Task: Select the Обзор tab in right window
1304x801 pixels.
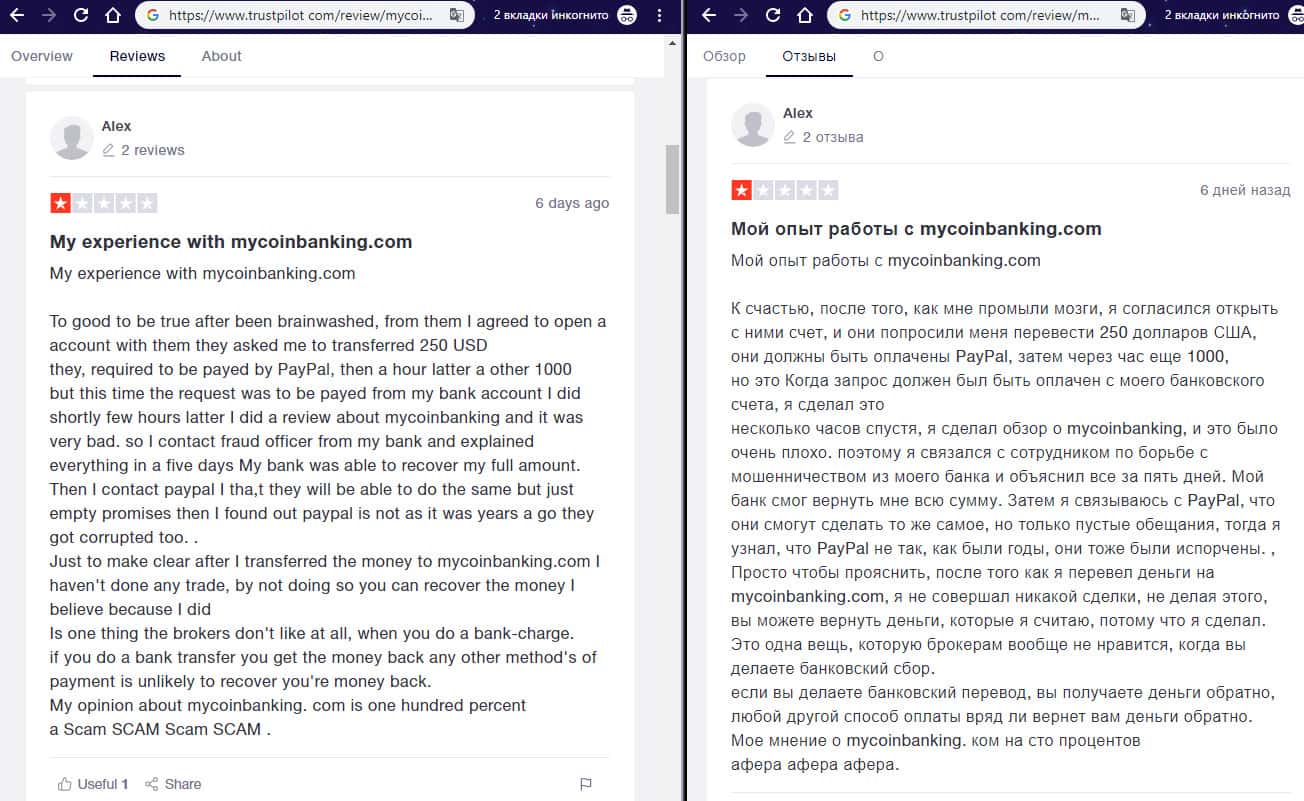Action: [x=724, y=56]
